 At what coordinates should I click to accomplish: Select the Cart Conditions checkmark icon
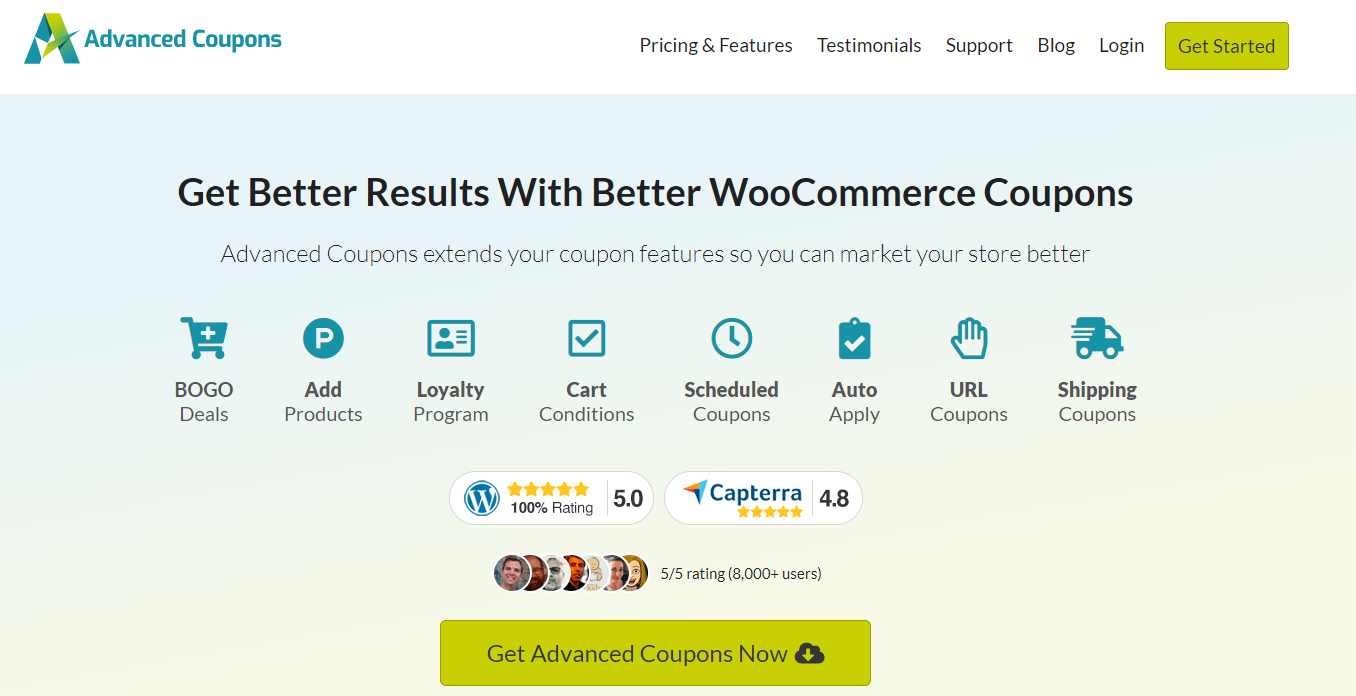(x=586, y=337)
